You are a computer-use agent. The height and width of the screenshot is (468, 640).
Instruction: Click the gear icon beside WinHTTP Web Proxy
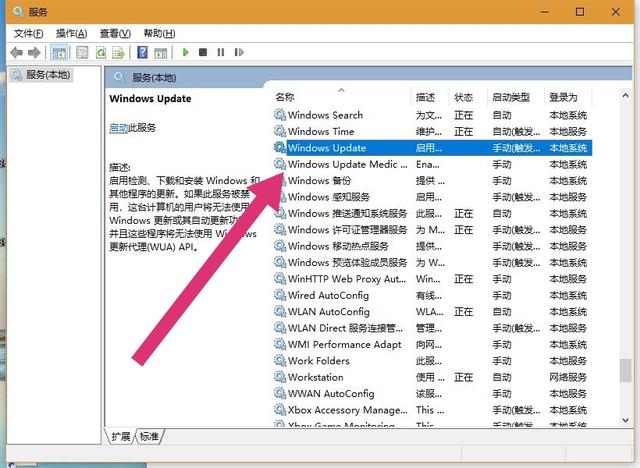click(280, 279)
